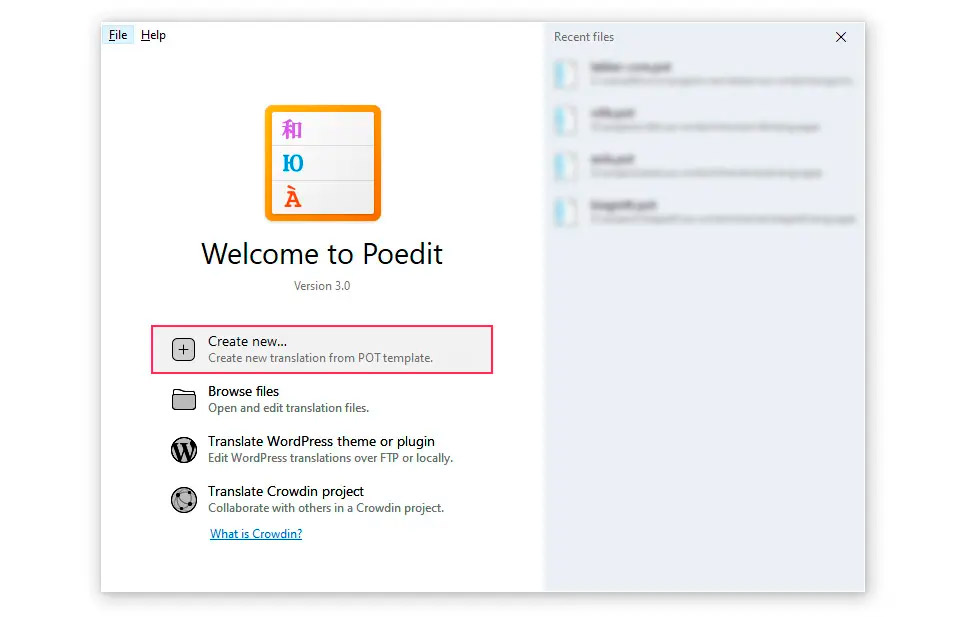
Task: Select 'Translate WordPress theme or plugin' text
Action: click(321, 442)
